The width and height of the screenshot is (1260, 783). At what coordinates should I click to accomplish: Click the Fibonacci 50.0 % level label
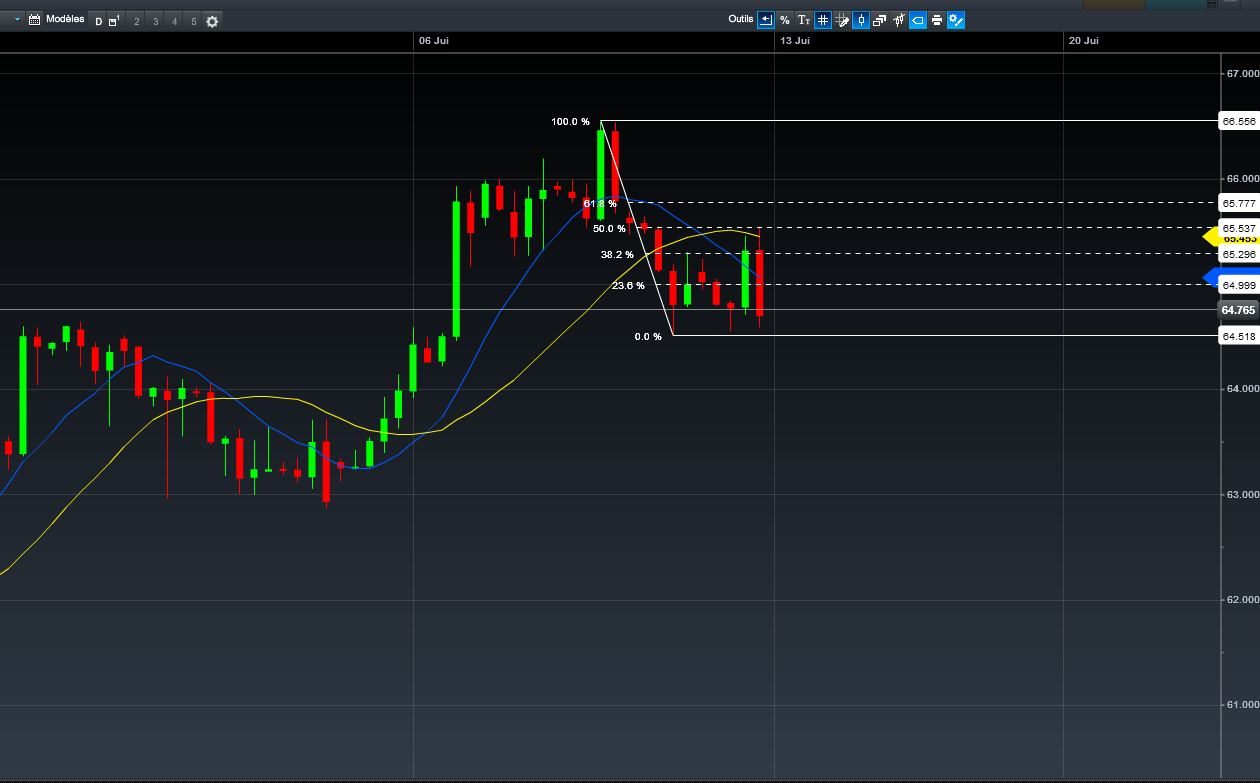pyautogui.click(x=609, y=229)
